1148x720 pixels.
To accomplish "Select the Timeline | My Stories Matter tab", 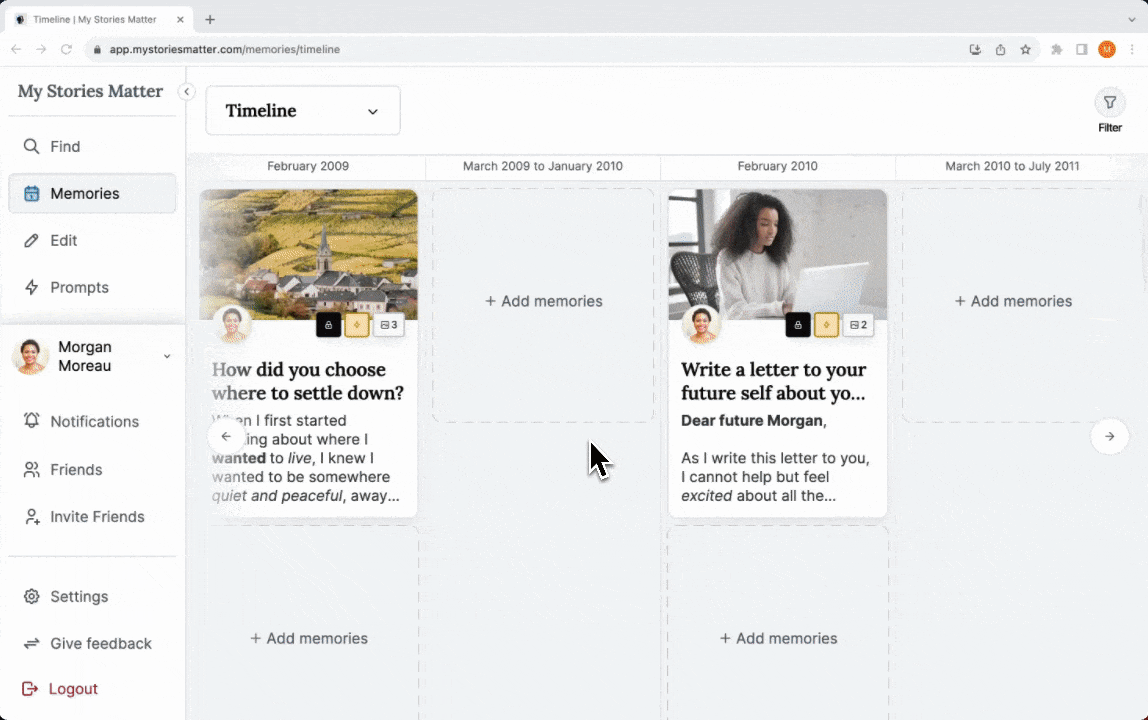I will (99, 20).
